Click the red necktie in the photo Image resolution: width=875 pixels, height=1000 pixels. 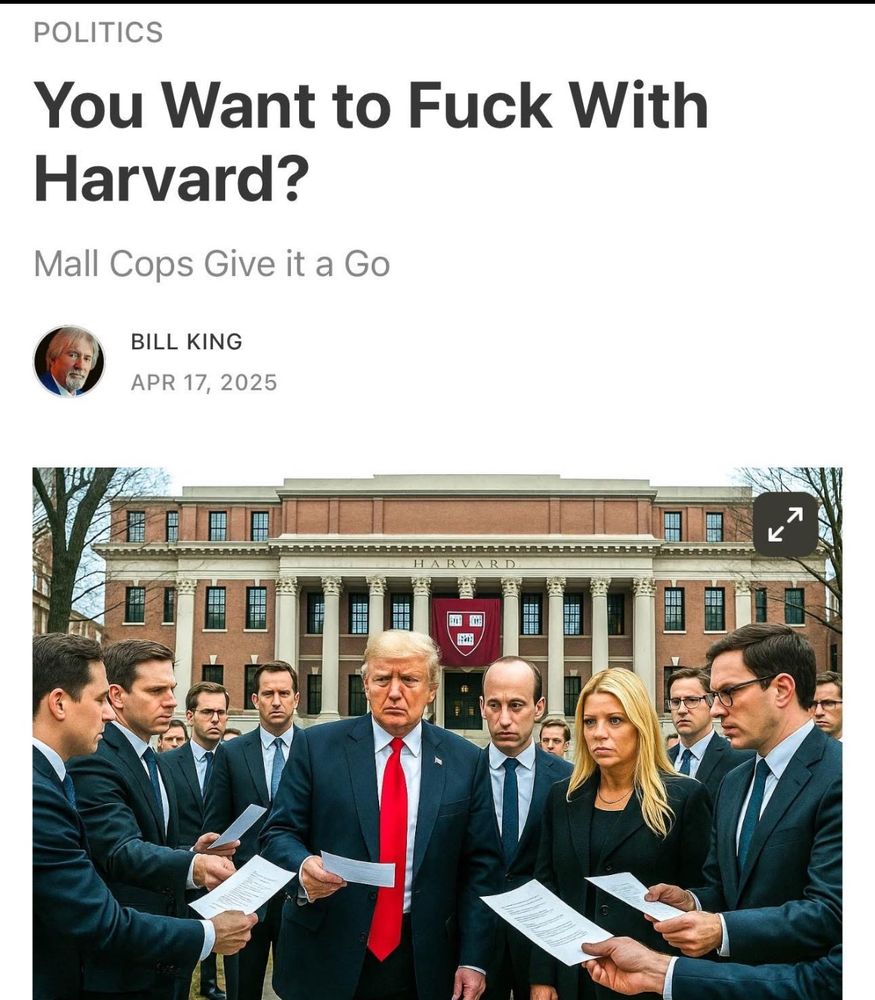pyautogui.click(x=390, y=848)
